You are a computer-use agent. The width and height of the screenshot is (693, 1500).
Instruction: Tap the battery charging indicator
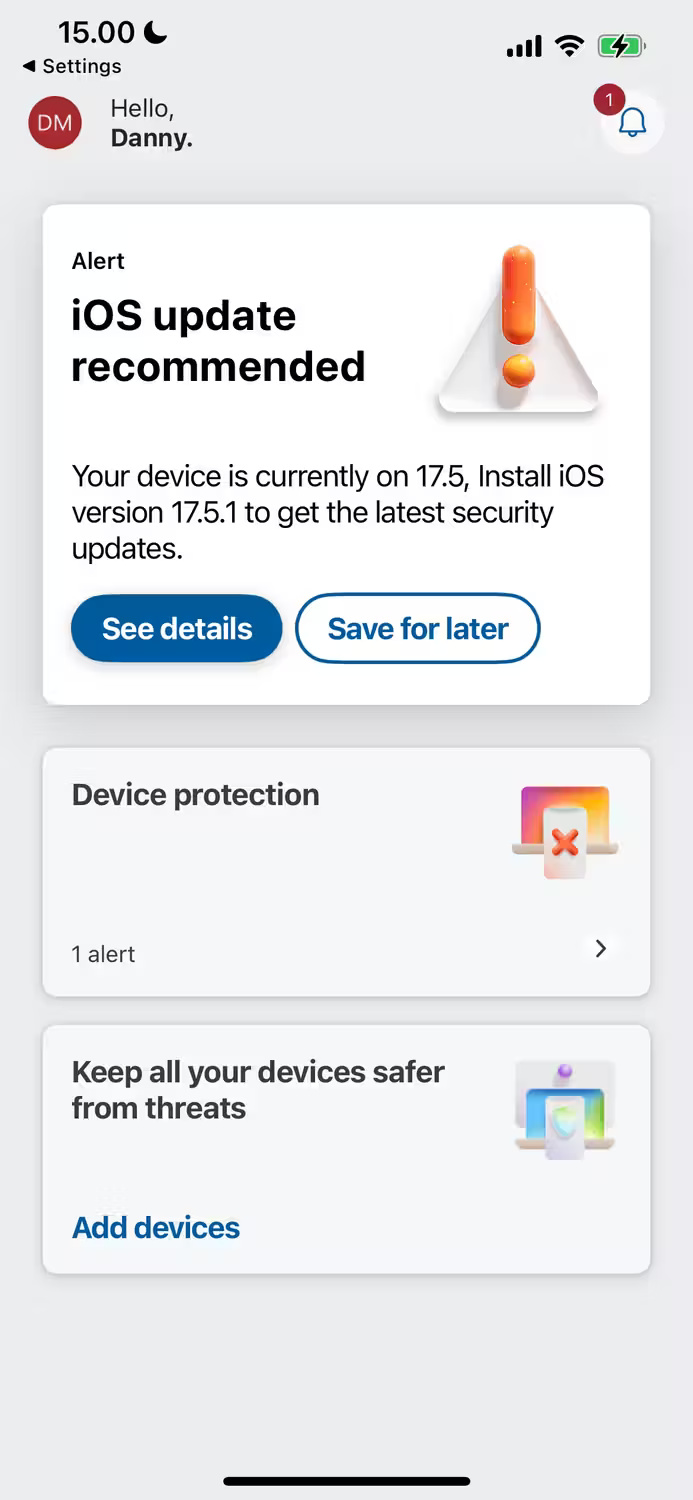622,46
